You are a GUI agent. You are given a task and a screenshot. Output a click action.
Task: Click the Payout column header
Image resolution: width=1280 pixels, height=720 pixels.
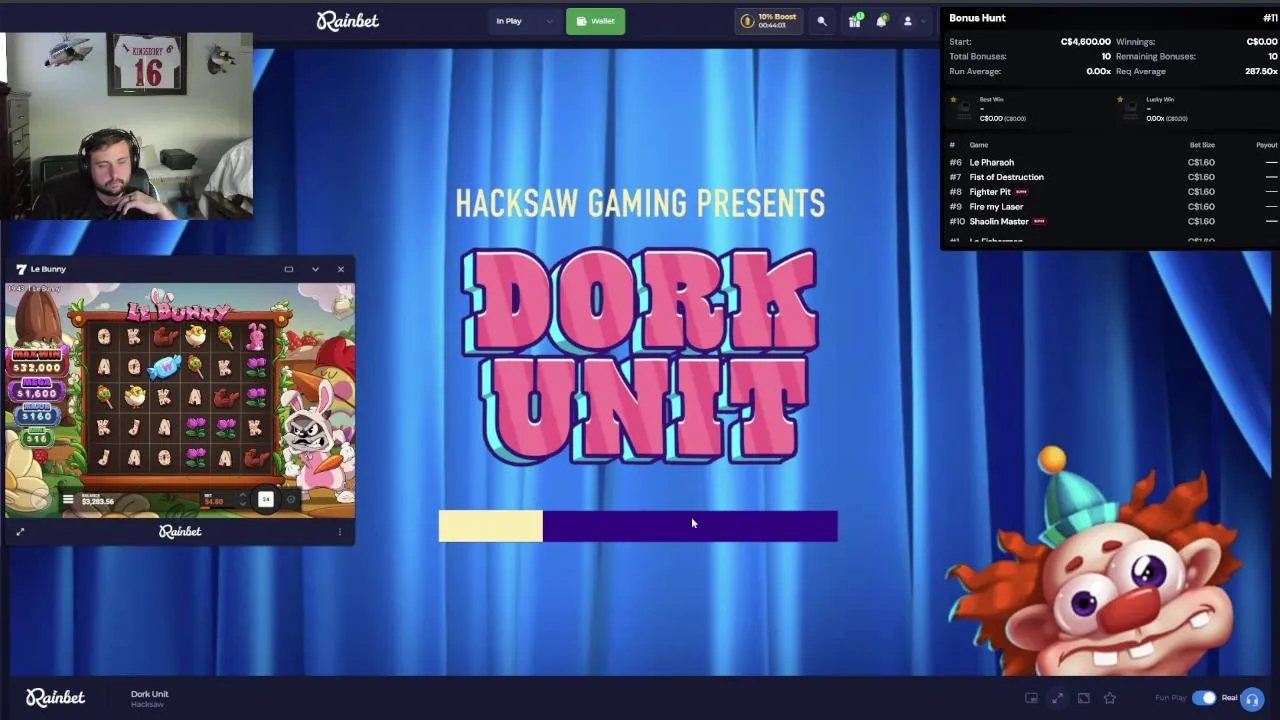(1267, 145)
